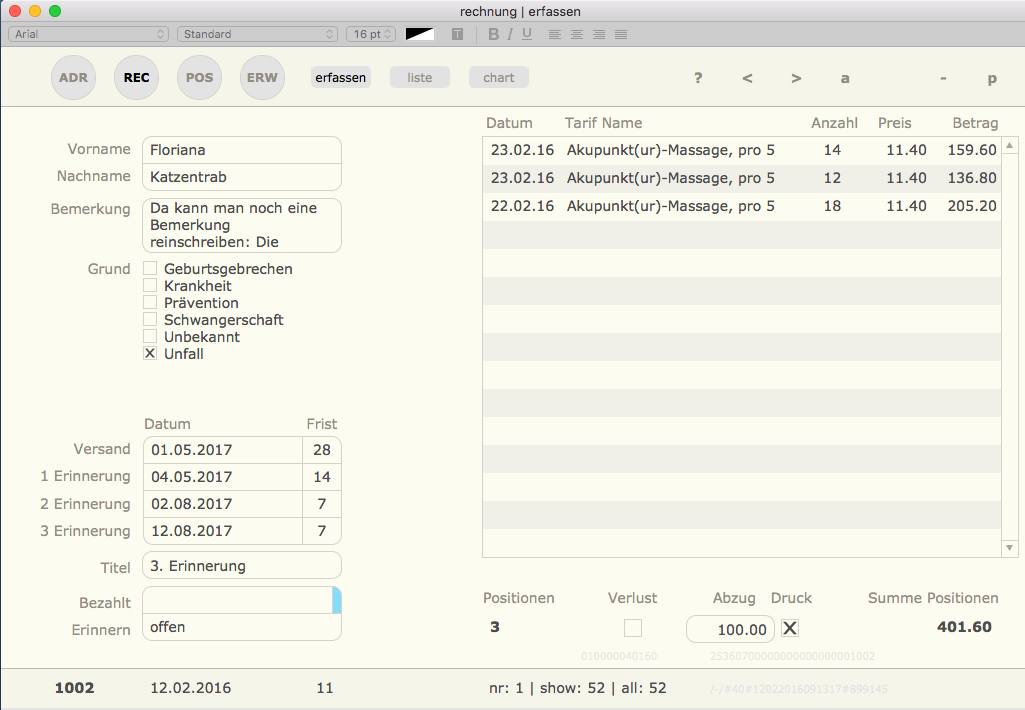Apply underline formatting
The width and height of the screenshot is (1025, 710).
coord(527,34)
